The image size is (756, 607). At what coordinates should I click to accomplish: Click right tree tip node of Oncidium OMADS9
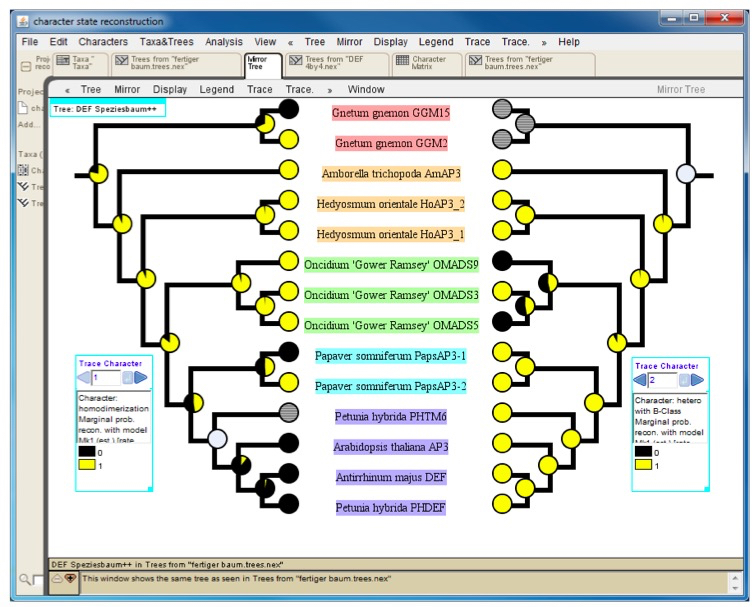502,261
